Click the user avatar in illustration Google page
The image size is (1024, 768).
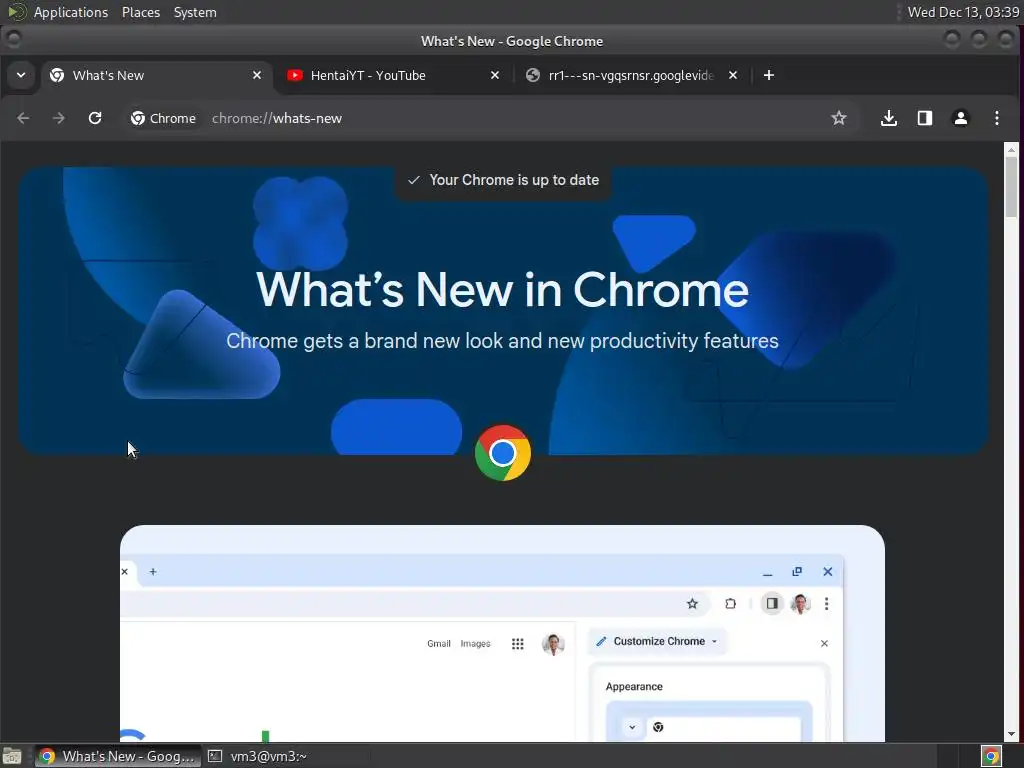click(x=553, y=644)
